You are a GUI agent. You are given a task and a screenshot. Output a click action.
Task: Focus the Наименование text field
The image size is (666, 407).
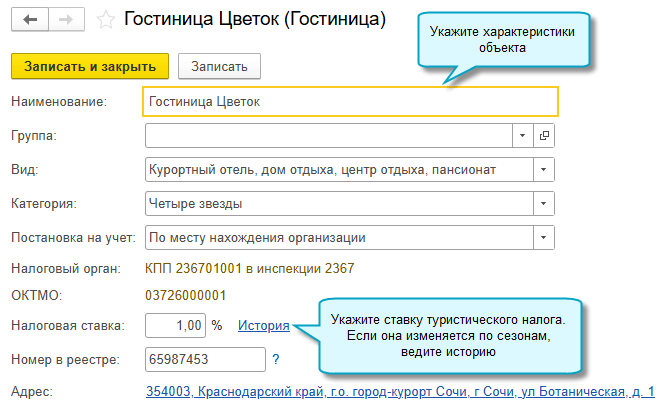tap(350, 101)
